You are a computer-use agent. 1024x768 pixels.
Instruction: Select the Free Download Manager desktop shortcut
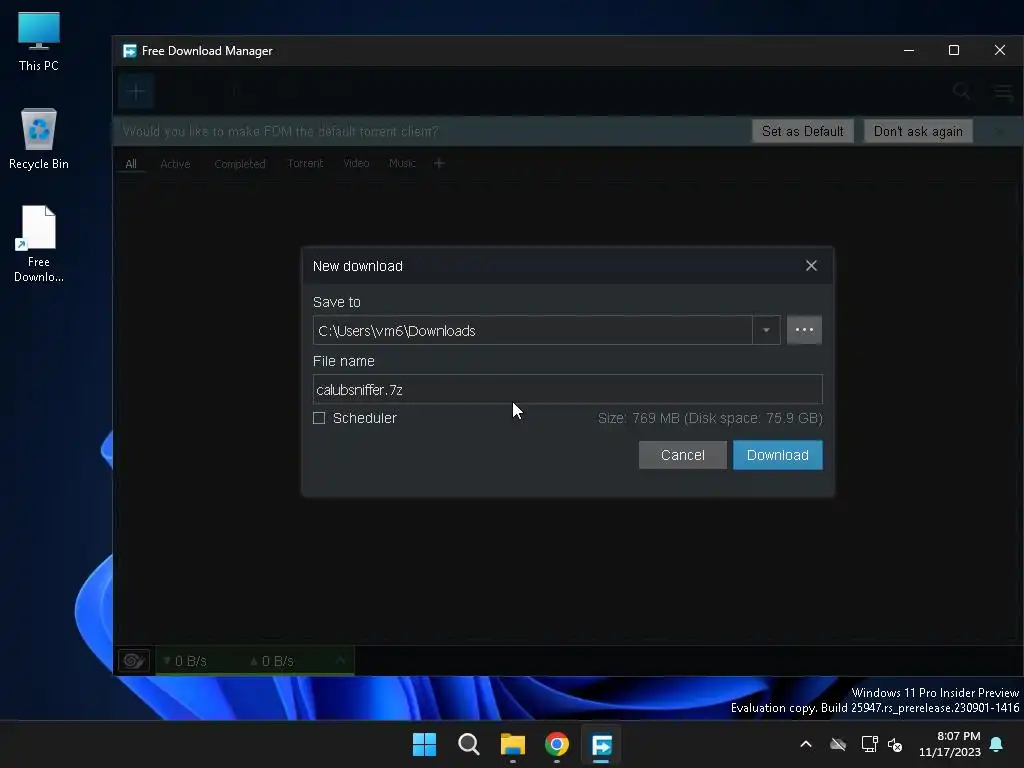[x=39, y=244]
